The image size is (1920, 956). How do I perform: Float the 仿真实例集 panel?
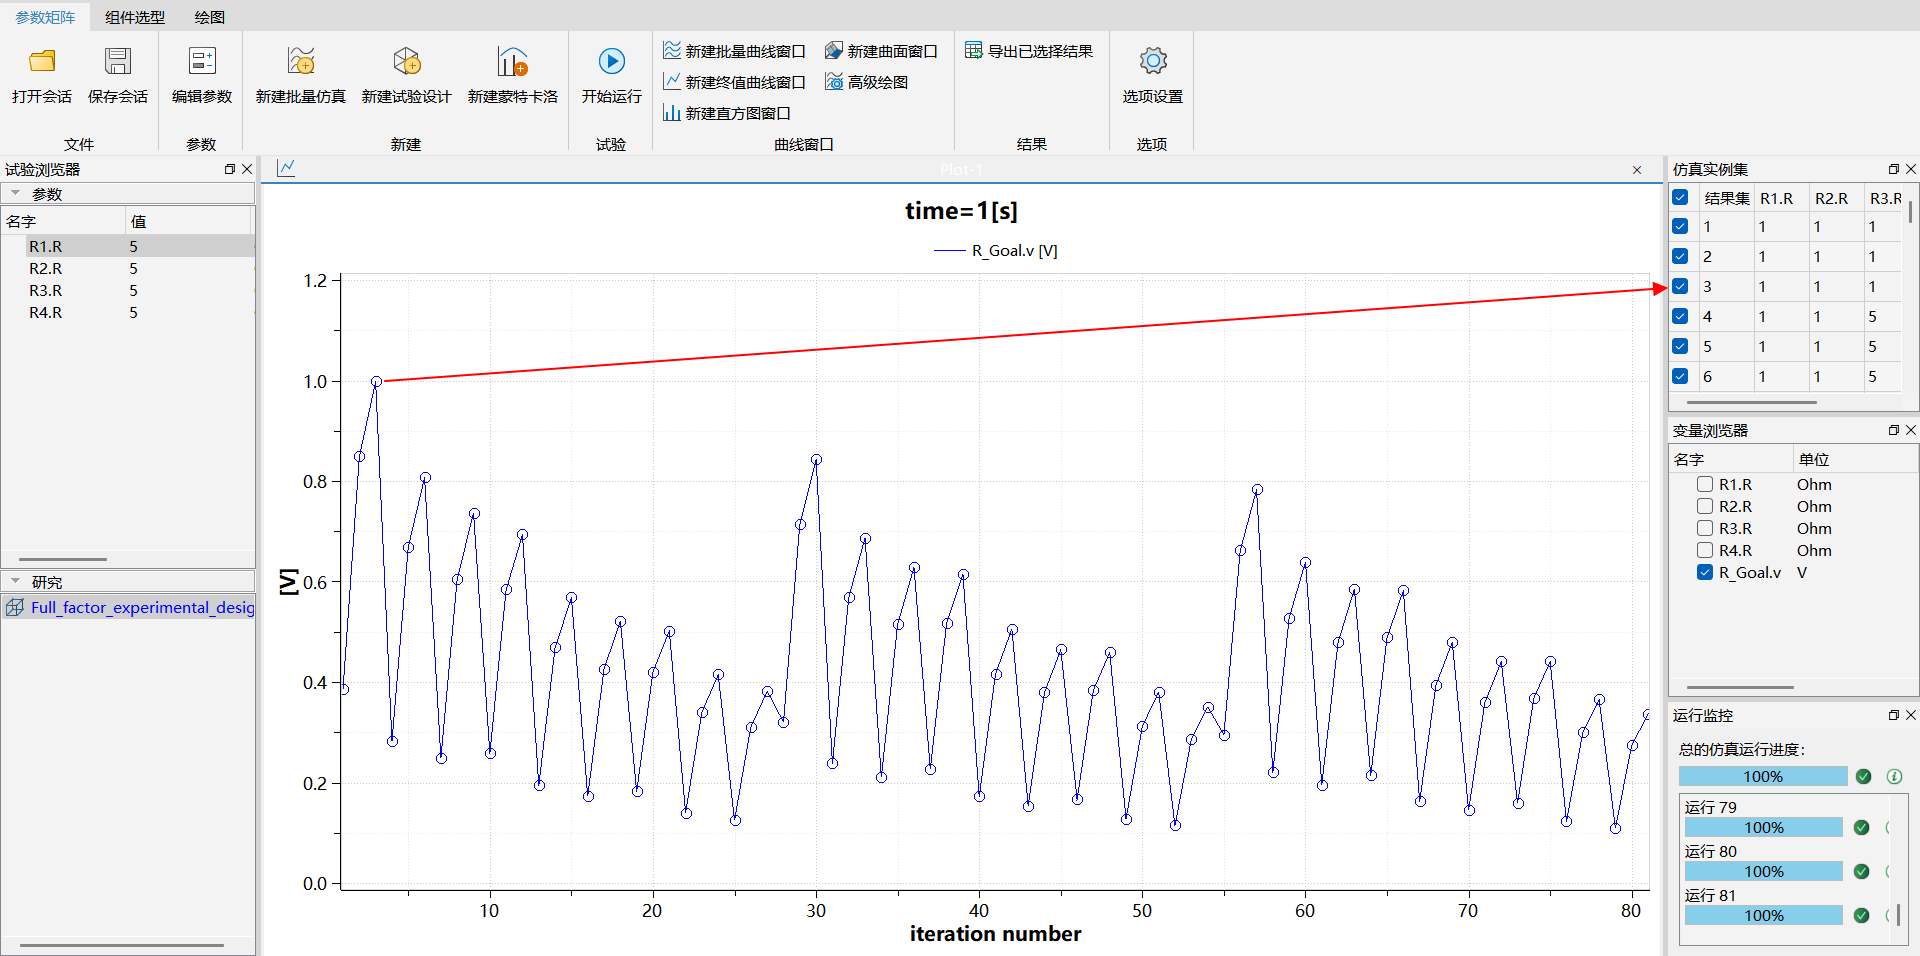[x=1893, y=169]
